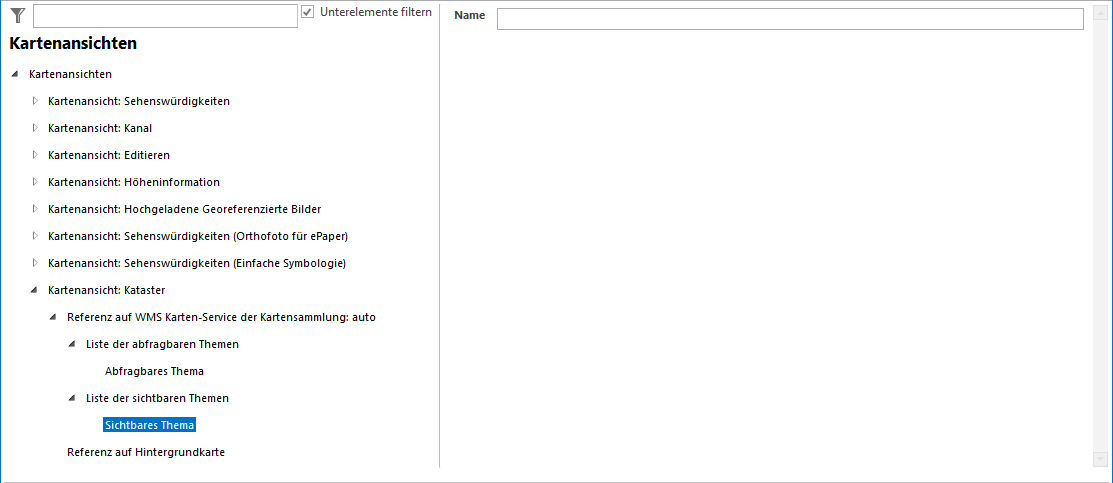Select Abfragbares Thema tree item
This screenshot has width=1113, height=483.
(x=154, y=371)
